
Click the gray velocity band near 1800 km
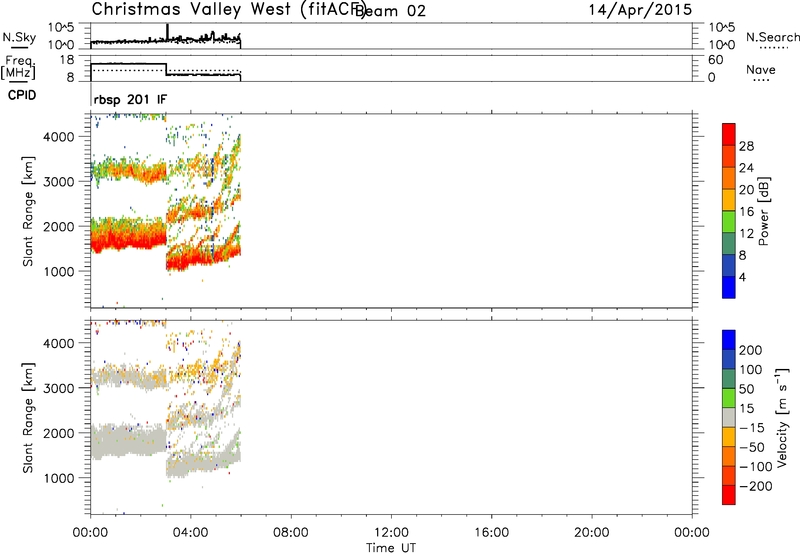[129, 440]
